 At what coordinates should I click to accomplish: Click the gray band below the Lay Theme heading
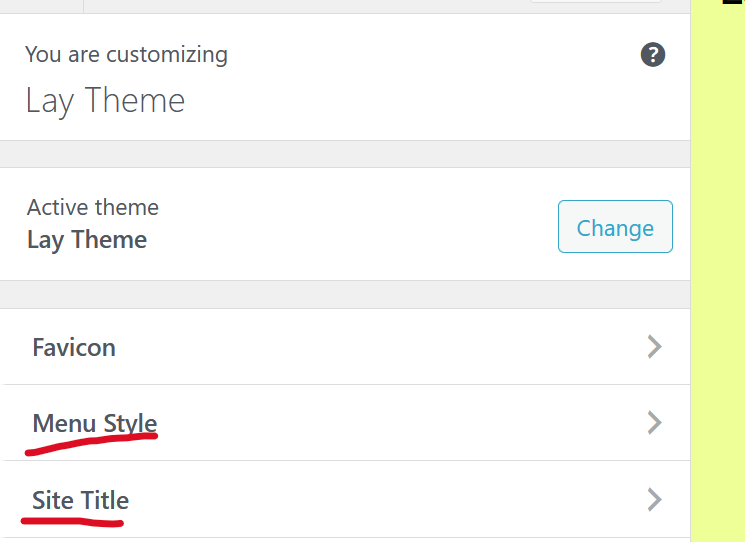coord(345,153)
